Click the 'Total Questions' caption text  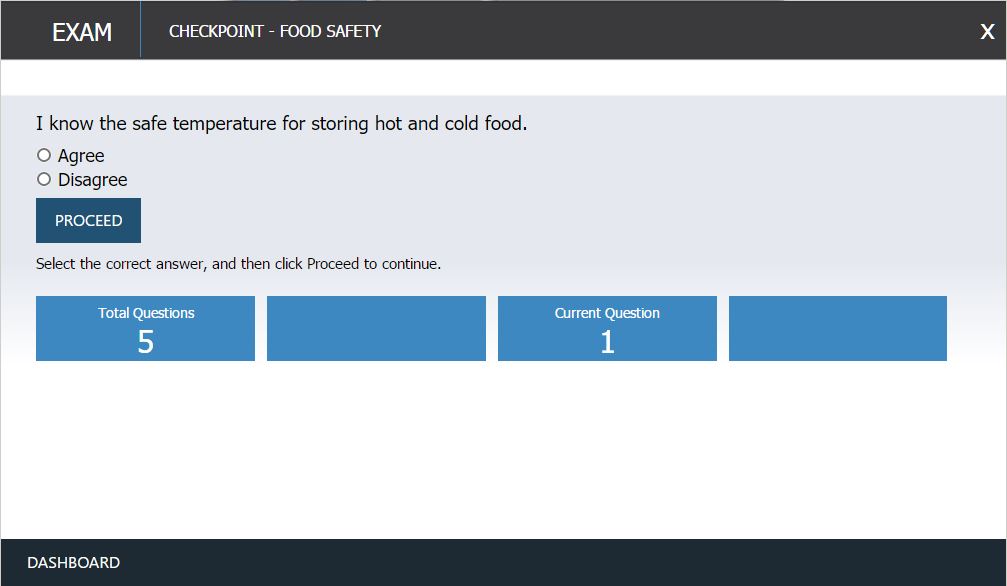(146, 313)
